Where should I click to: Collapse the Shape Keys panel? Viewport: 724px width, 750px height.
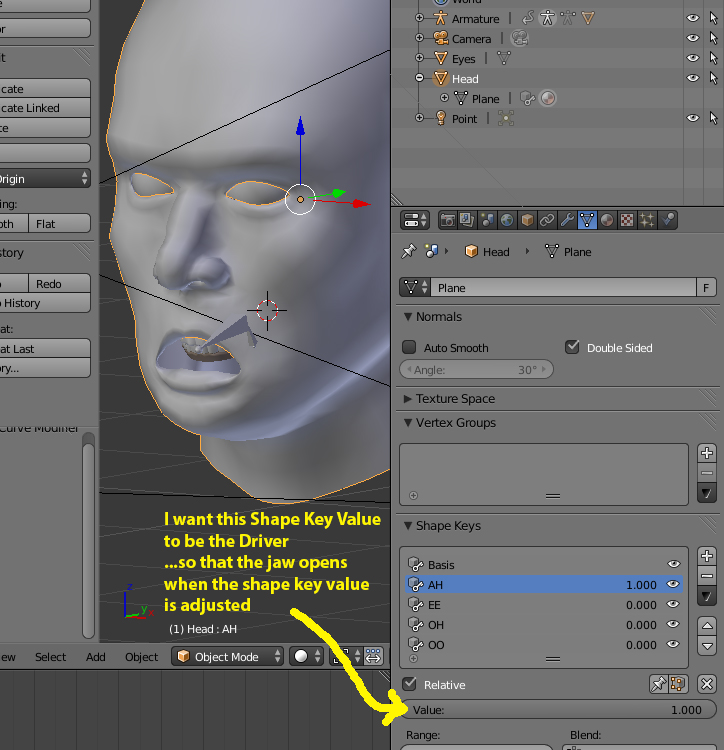(408, 526)
